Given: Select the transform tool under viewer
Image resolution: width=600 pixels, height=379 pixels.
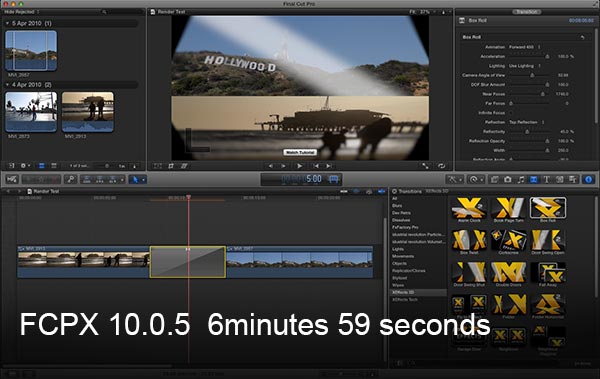Looking at the screenshot, I should pos(158,166).
